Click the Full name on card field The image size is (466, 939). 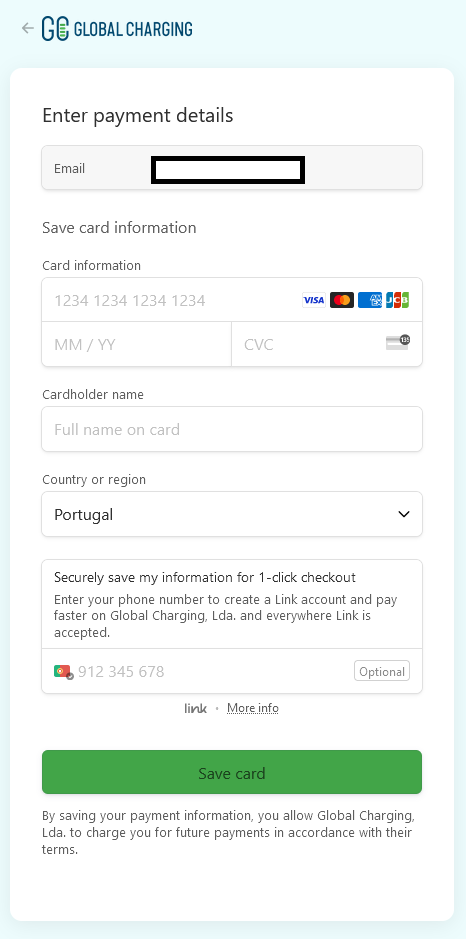[x=232, y=429]
